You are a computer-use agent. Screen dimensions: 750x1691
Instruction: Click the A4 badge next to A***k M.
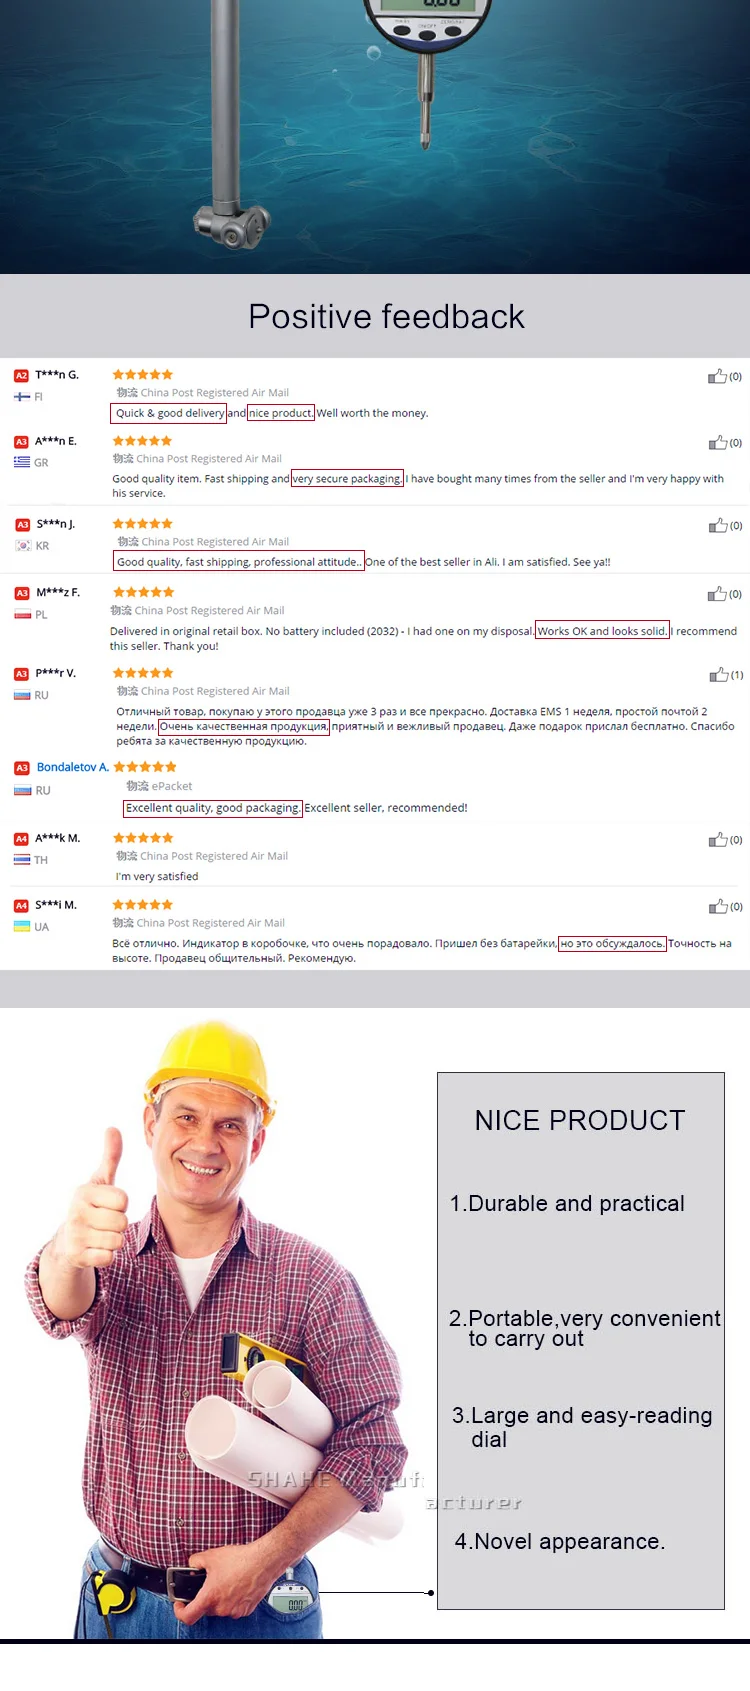21,839
